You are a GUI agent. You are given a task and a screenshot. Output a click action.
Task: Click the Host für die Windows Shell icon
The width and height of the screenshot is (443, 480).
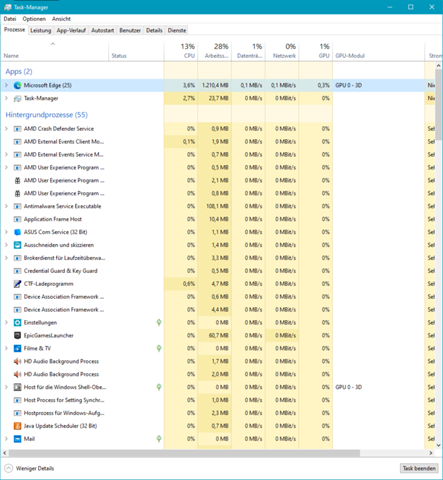click(17, 387)
